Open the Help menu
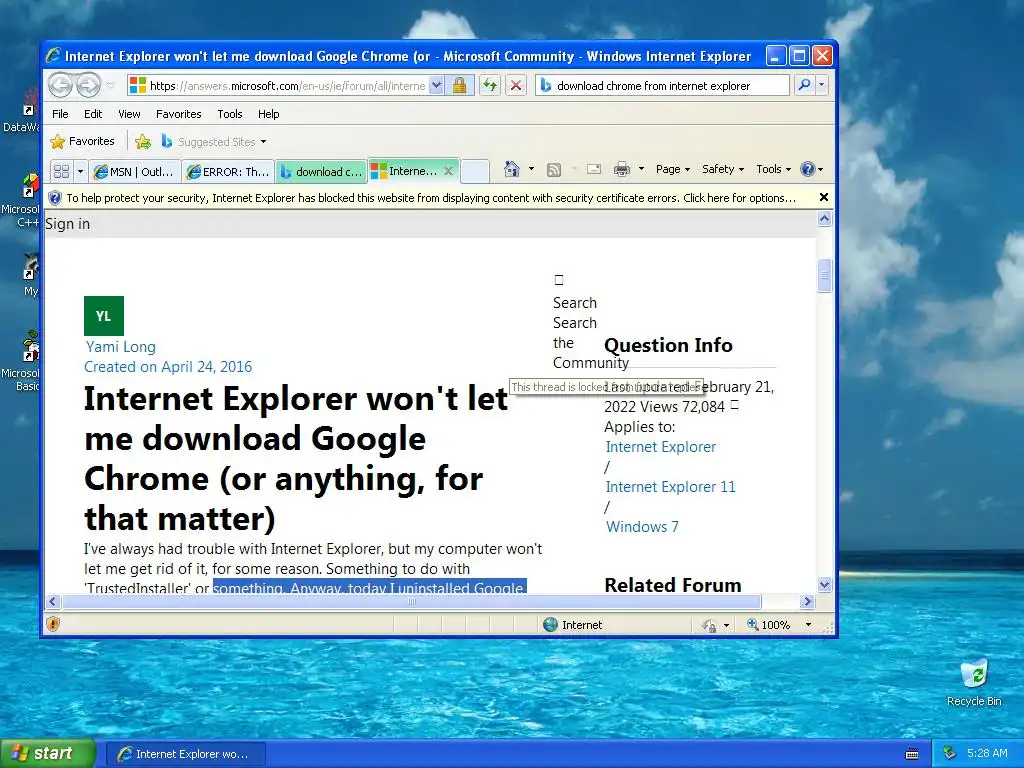The width and height of the screenshot is (1024, 768). coord(268,114)
